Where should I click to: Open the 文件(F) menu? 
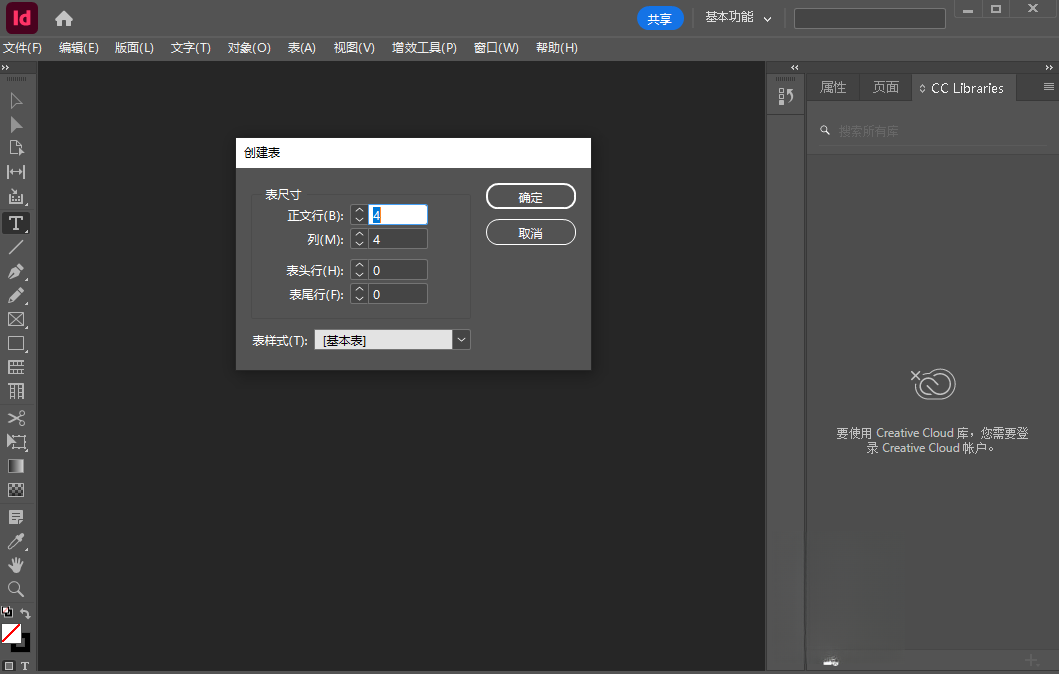click(22, 48)
